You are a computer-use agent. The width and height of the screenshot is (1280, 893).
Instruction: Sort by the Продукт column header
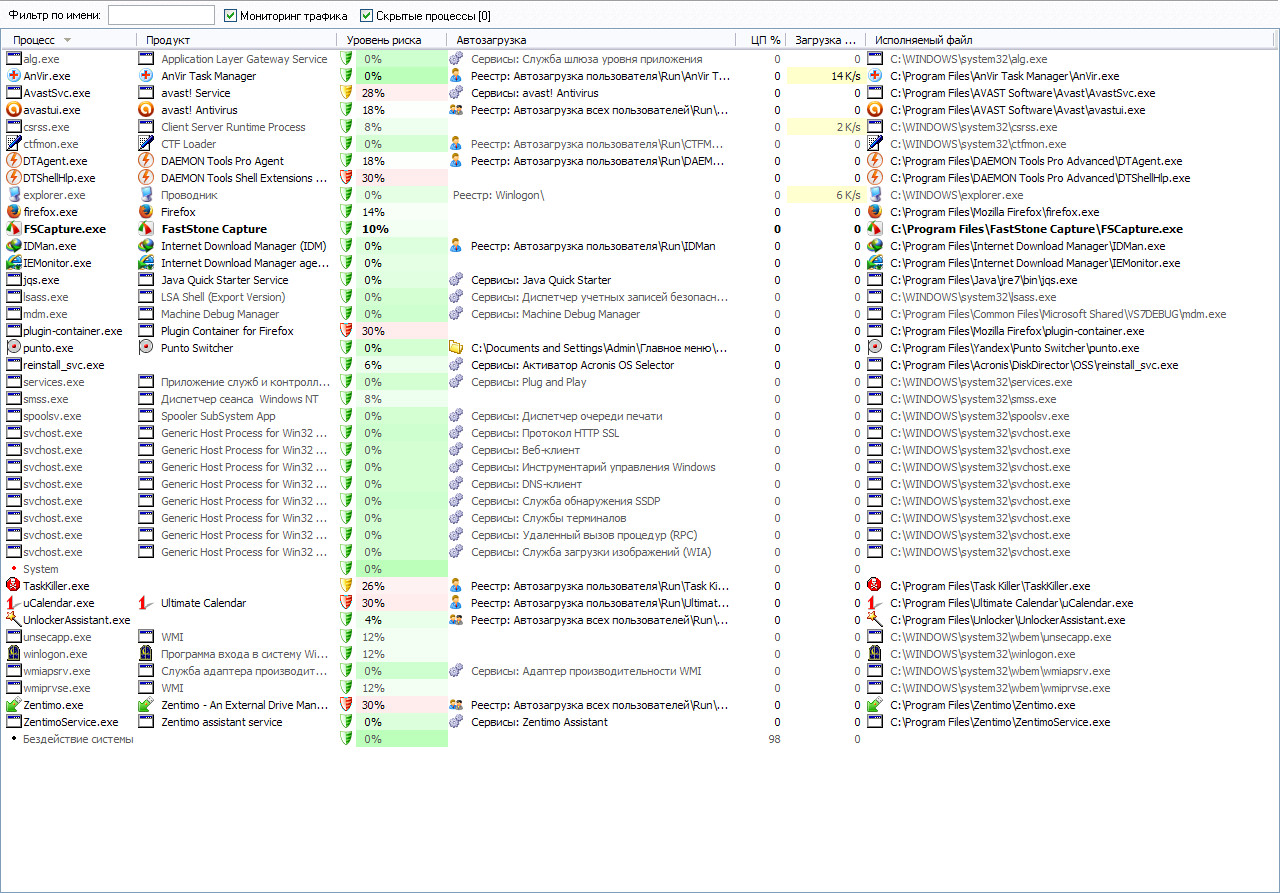pos(236,40)
